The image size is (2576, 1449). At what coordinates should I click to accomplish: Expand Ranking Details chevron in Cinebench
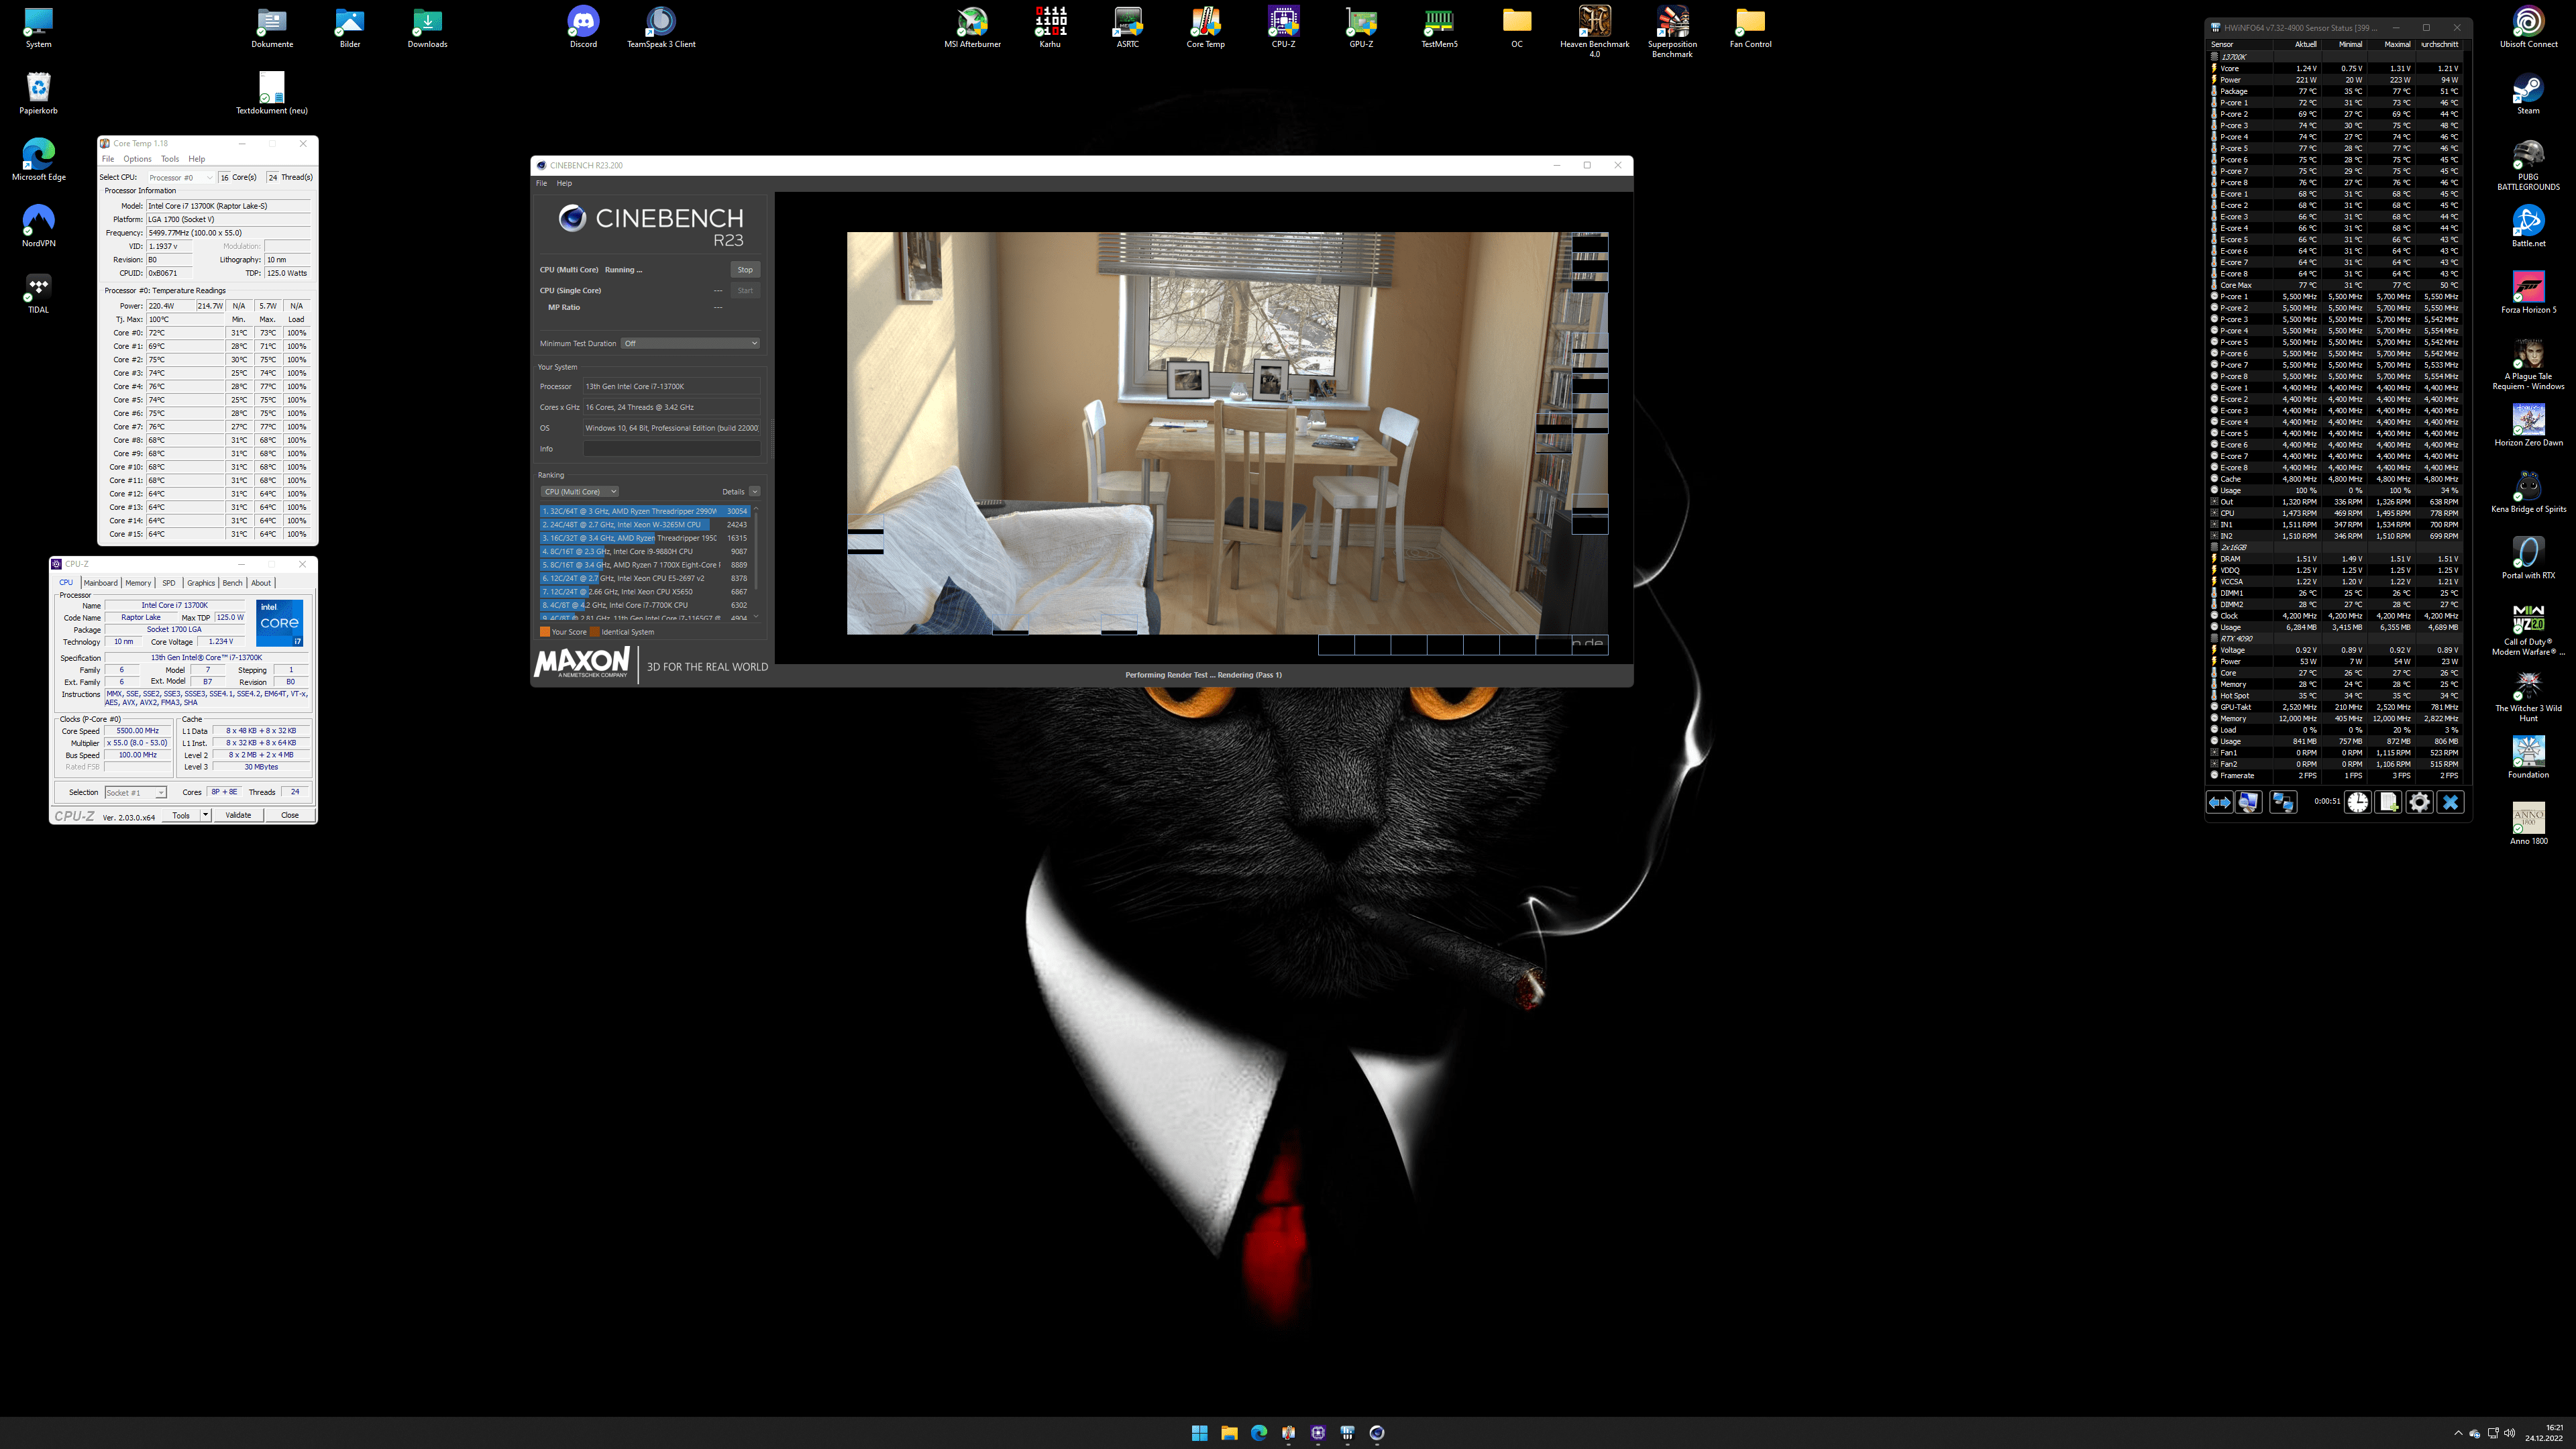(754, 491)
